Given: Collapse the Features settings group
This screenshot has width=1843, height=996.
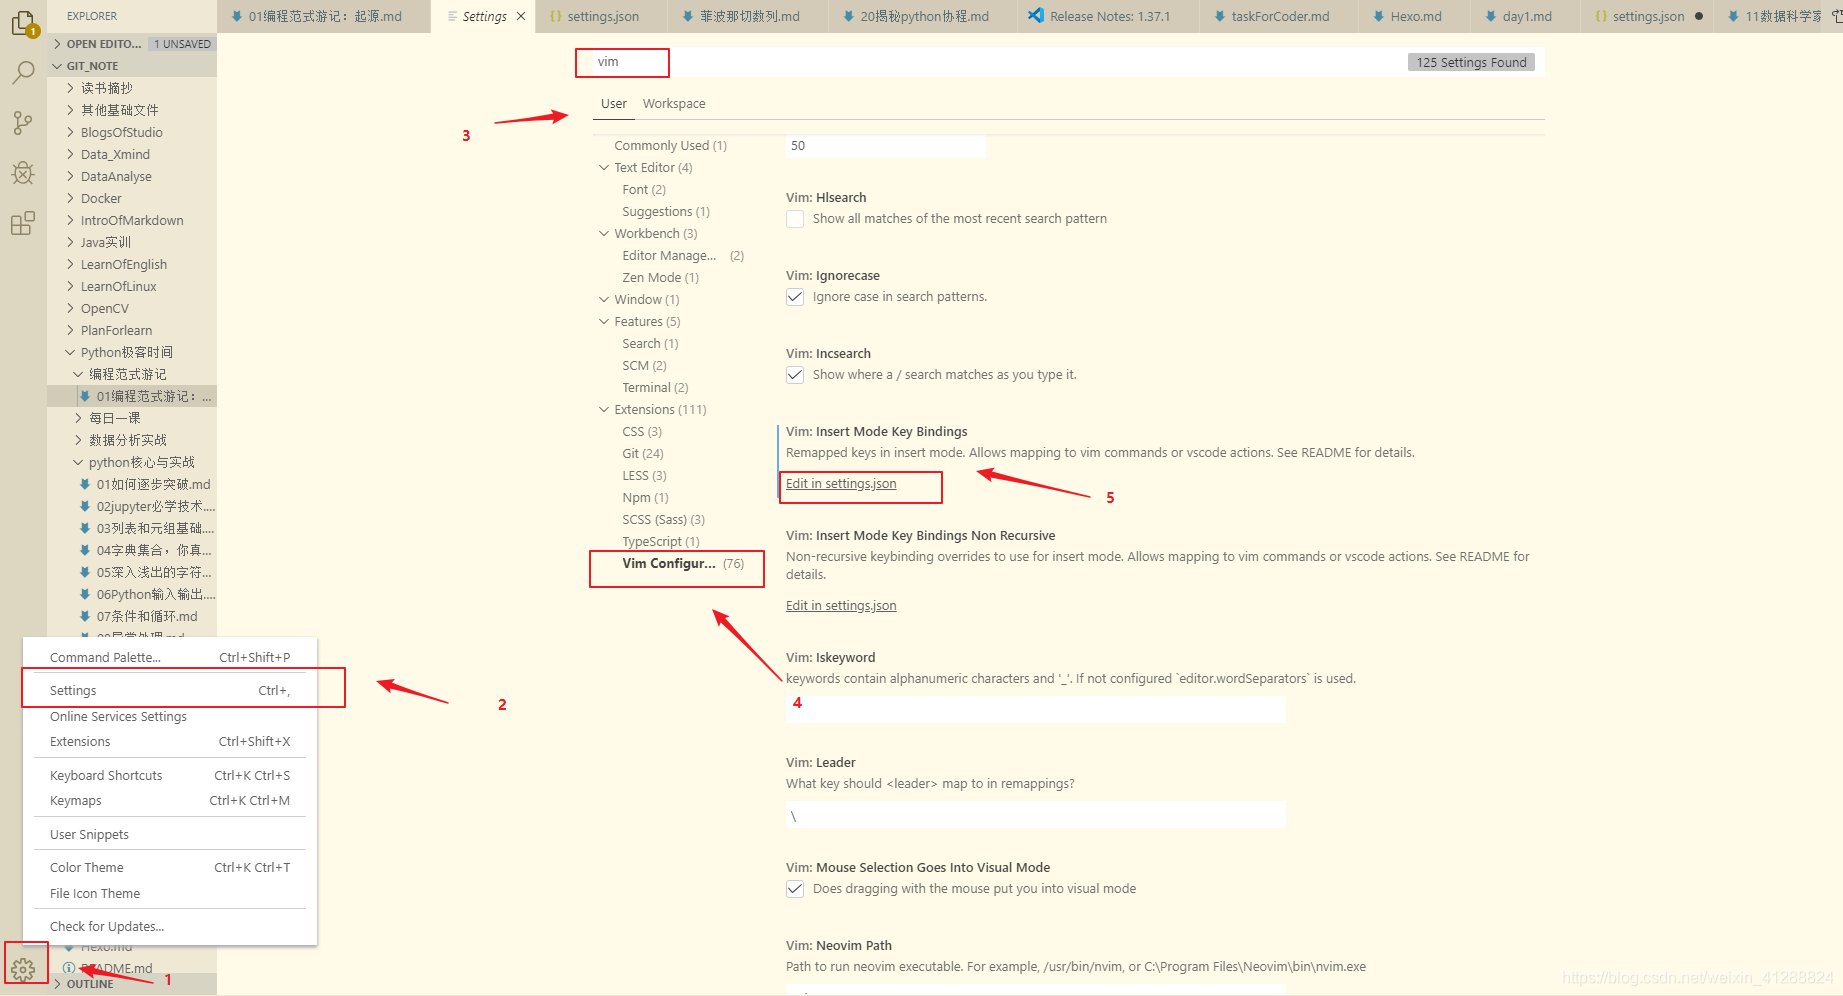Looking at the screenshot, I should pos(604,322).
